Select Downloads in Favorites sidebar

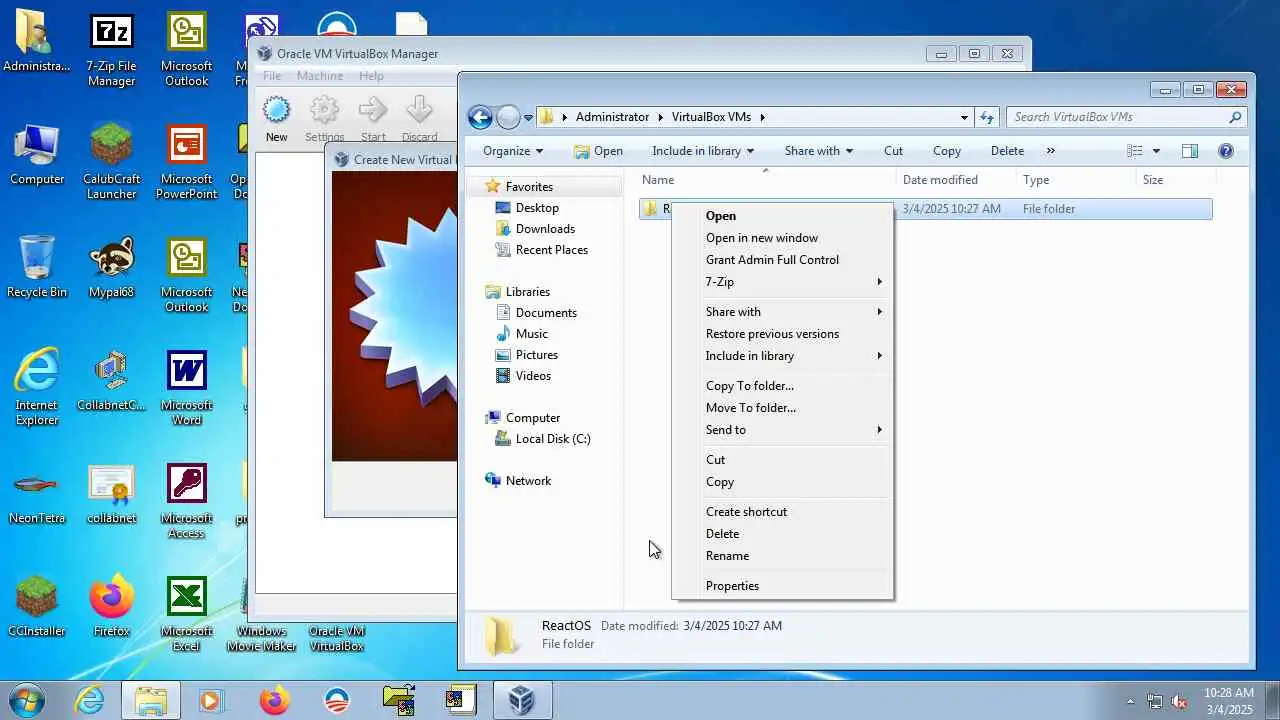[x=545, y=229]
